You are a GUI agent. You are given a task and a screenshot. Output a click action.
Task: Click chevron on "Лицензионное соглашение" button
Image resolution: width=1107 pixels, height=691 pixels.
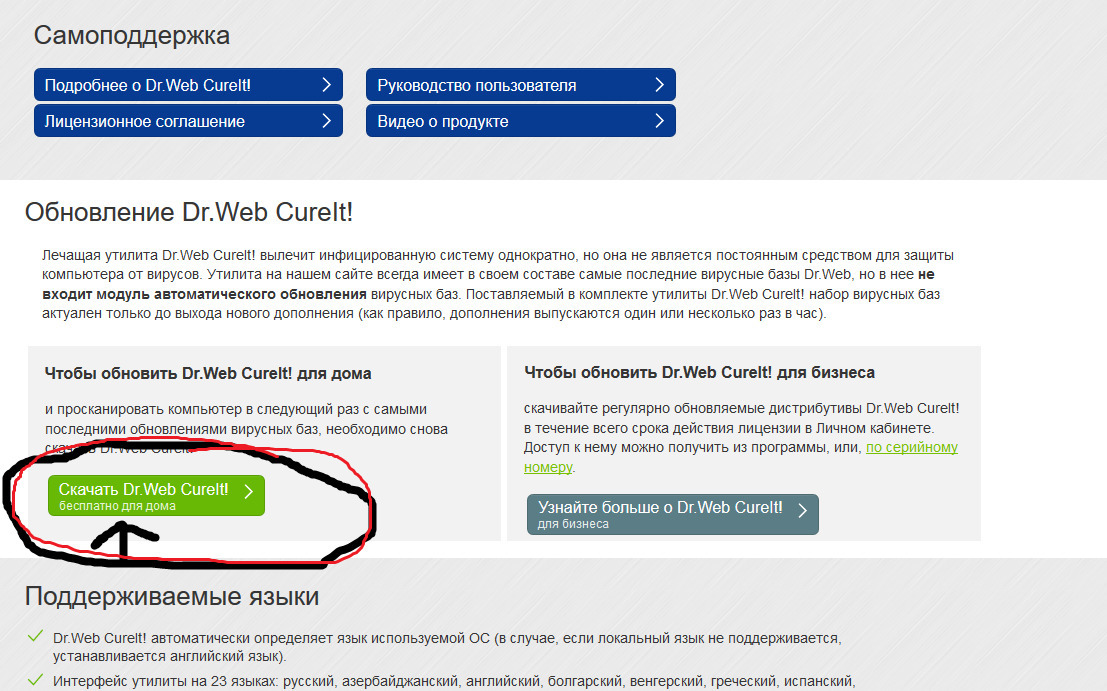click(x=326, y=121)
